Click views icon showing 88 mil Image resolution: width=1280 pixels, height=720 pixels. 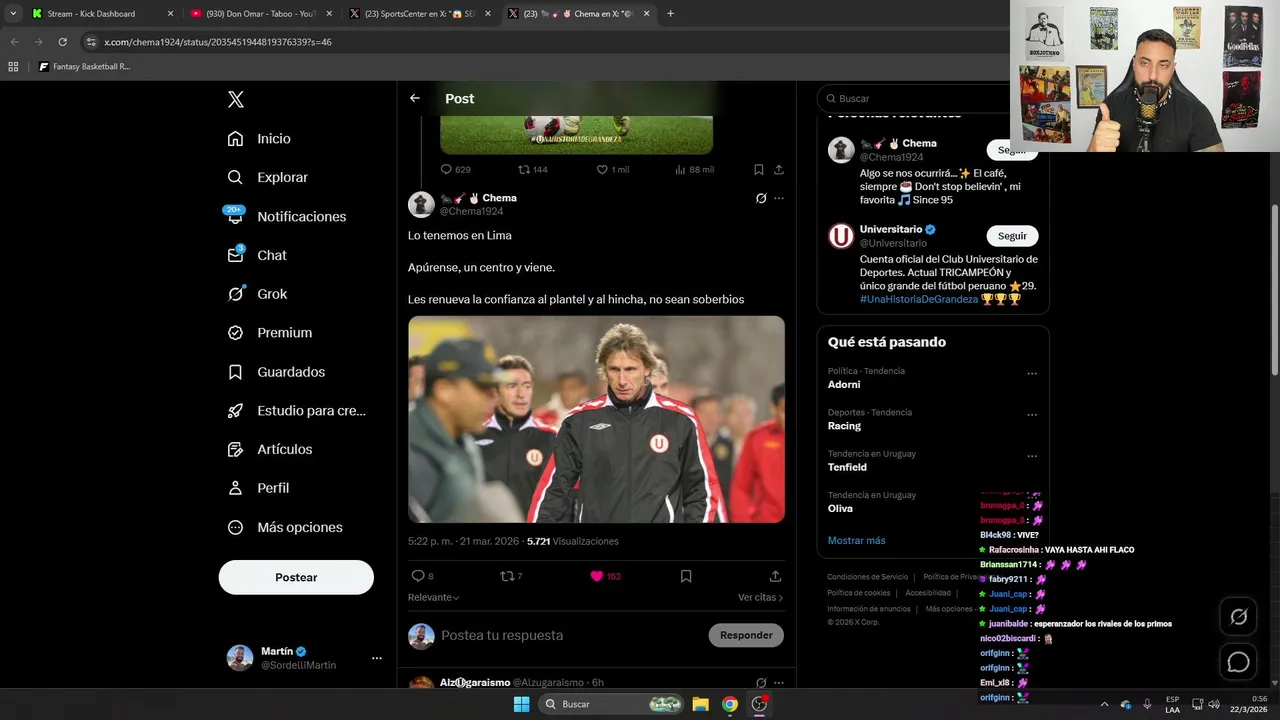(680, 170)
